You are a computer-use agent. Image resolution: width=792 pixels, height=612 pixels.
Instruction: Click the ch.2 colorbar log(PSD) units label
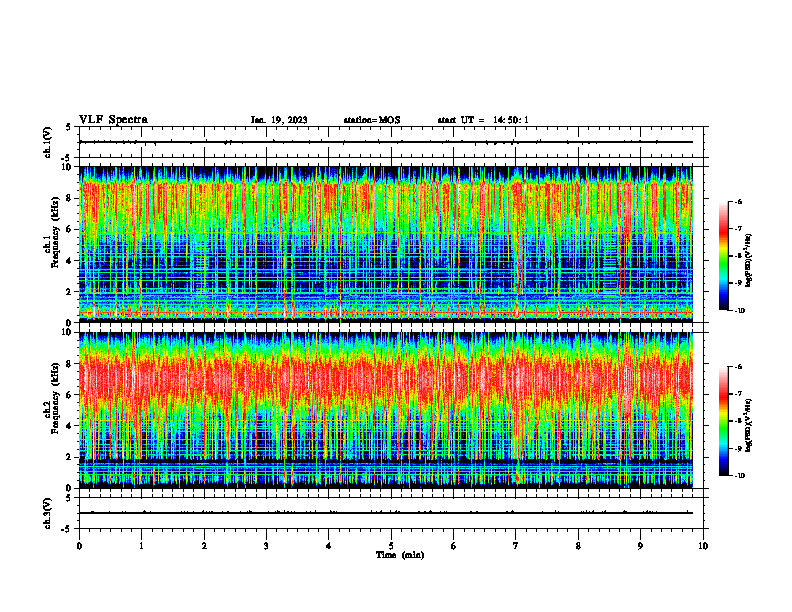750,425
